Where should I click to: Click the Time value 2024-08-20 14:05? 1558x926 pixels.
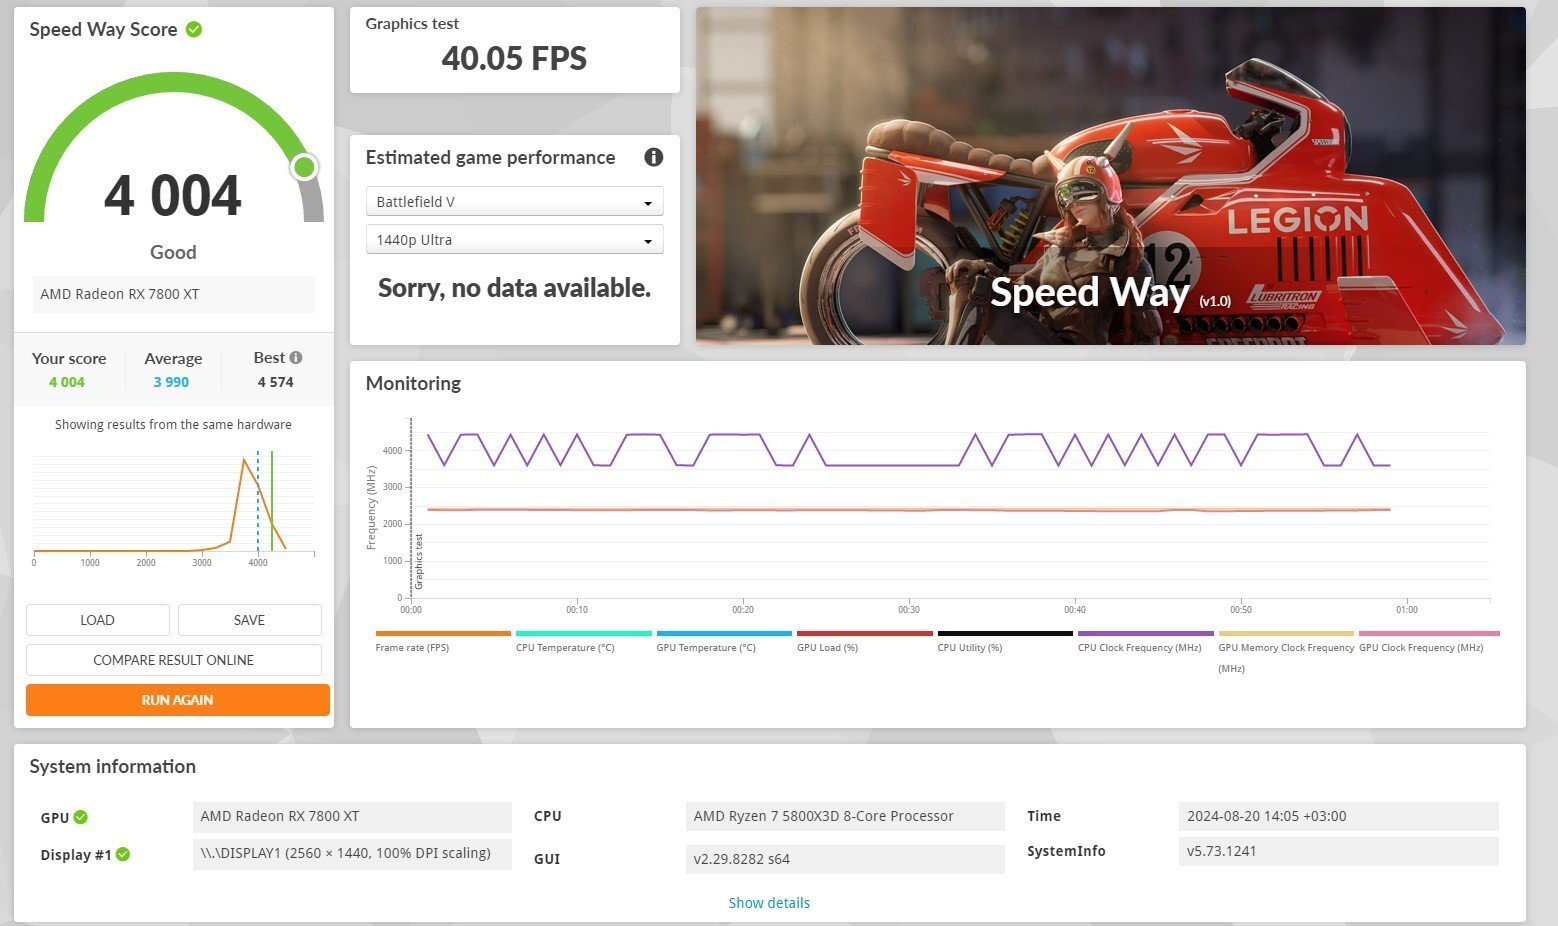[1338, 816]
